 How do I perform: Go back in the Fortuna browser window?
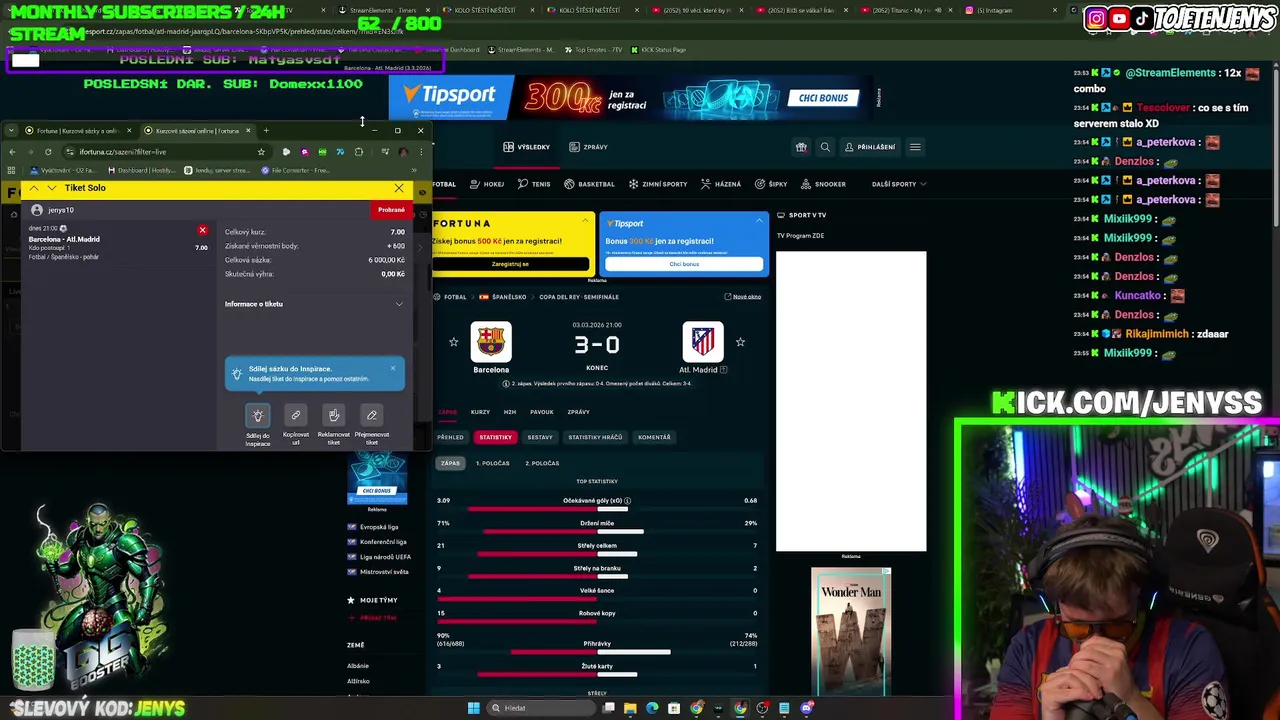coord(12,152)
